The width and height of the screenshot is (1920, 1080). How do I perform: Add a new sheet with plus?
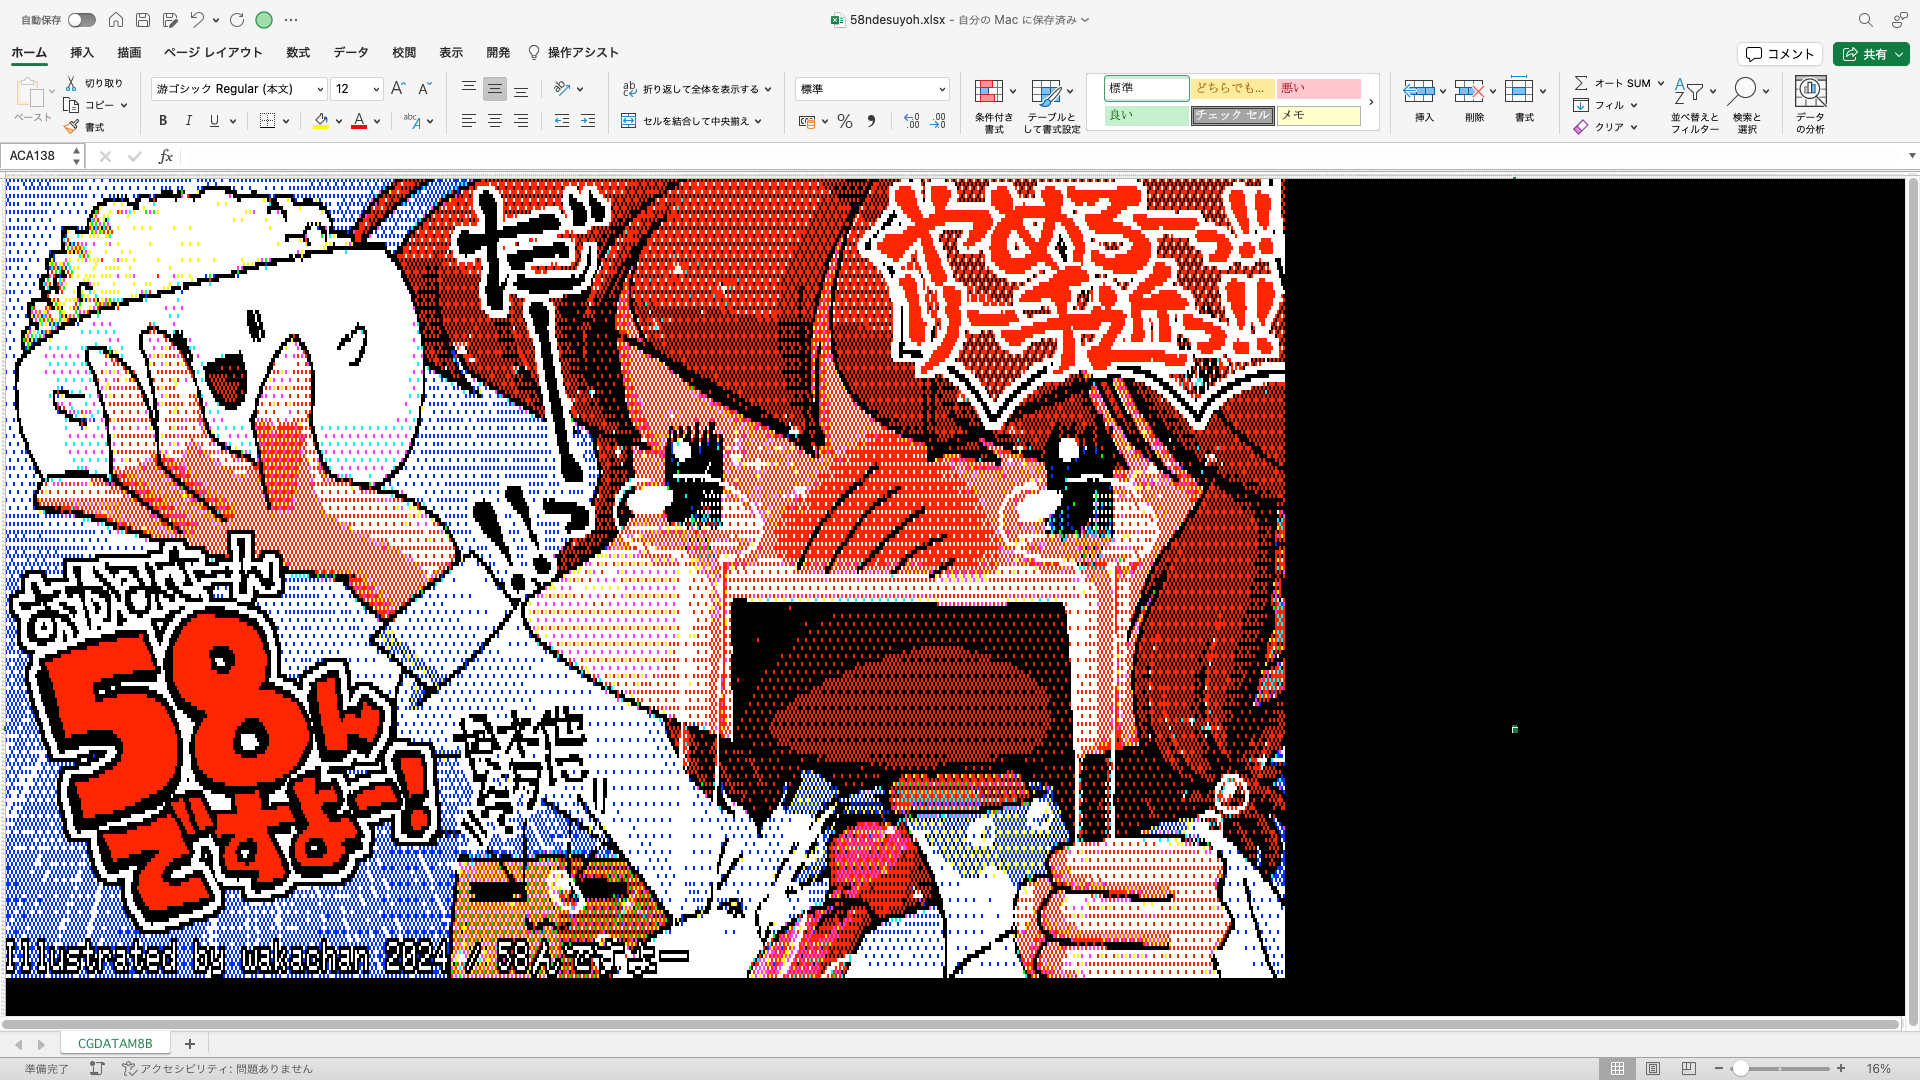click(x=189, y=1043)
